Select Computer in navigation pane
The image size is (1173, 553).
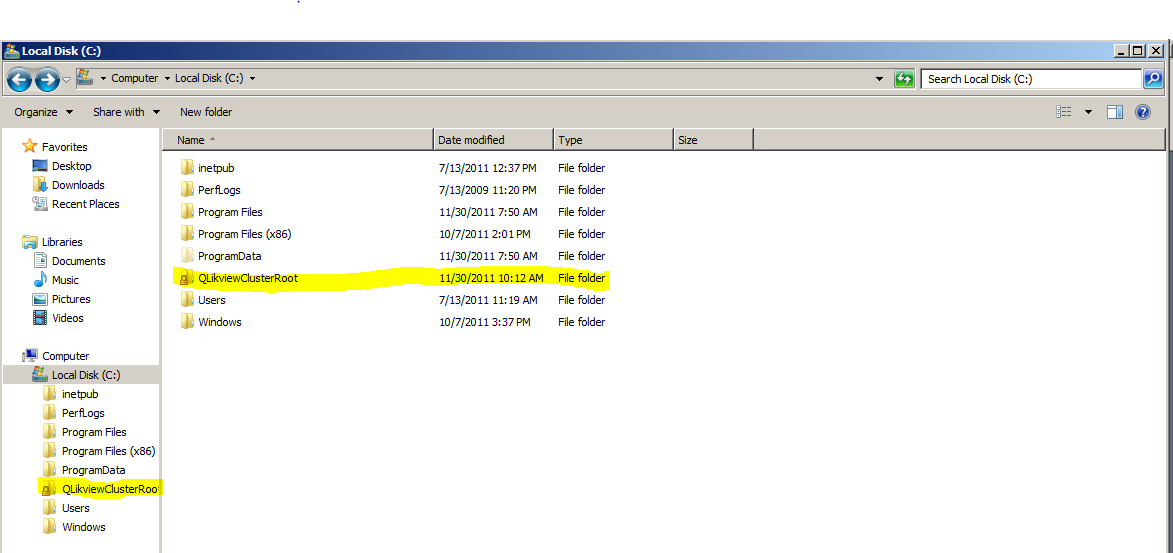click(56, 356)
